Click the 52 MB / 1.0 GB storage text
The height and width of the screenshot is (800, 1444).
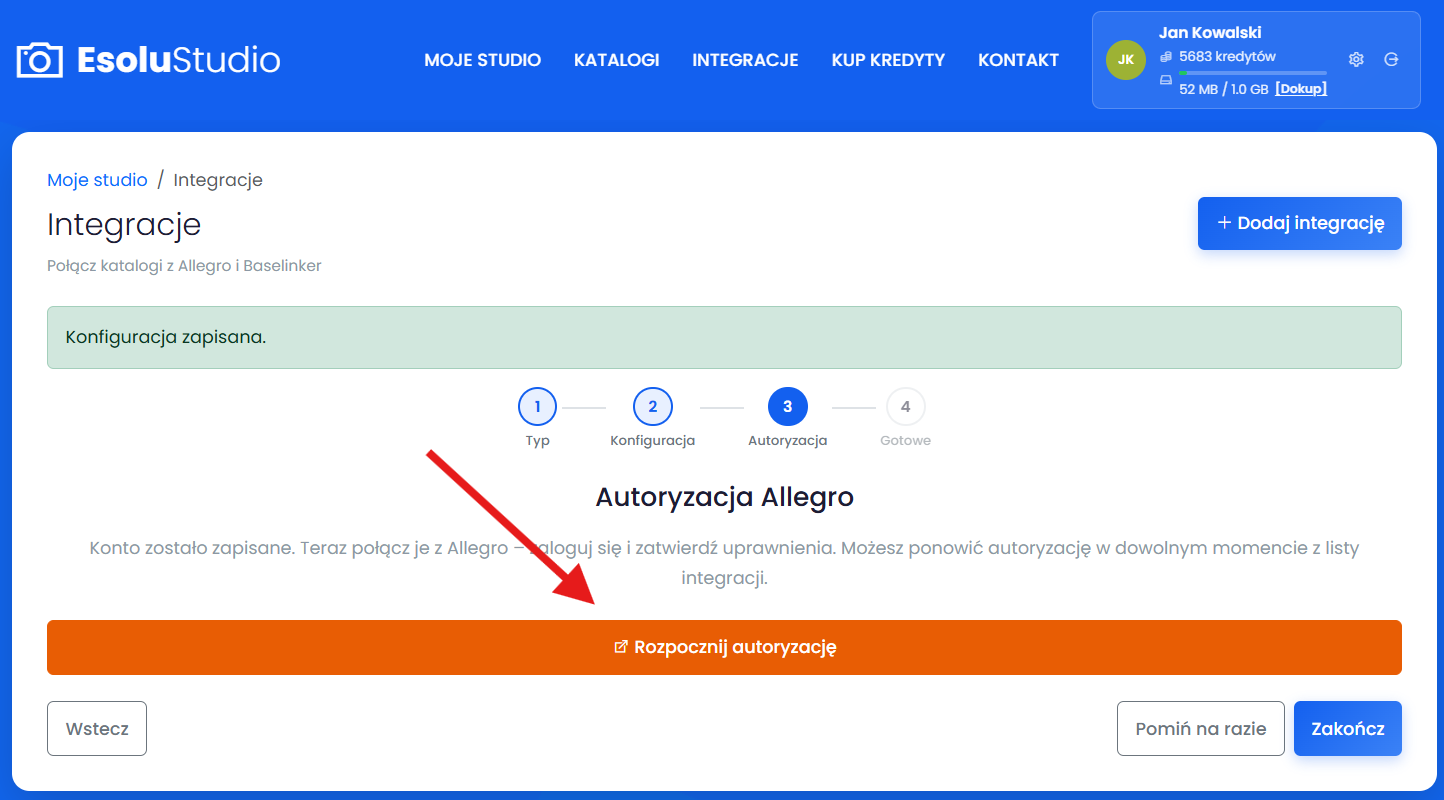(x=1224, y=89)
